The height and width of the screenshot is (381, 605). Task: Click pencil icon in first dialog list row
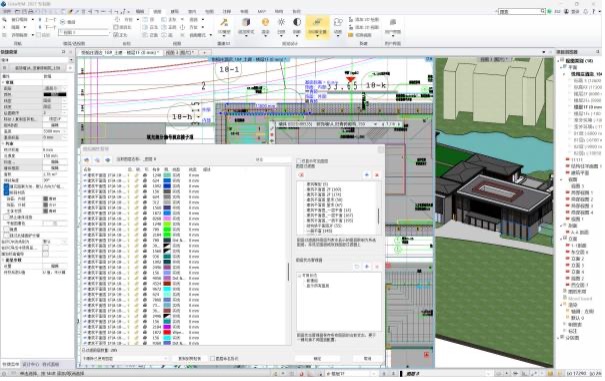[x=136, y=175]
